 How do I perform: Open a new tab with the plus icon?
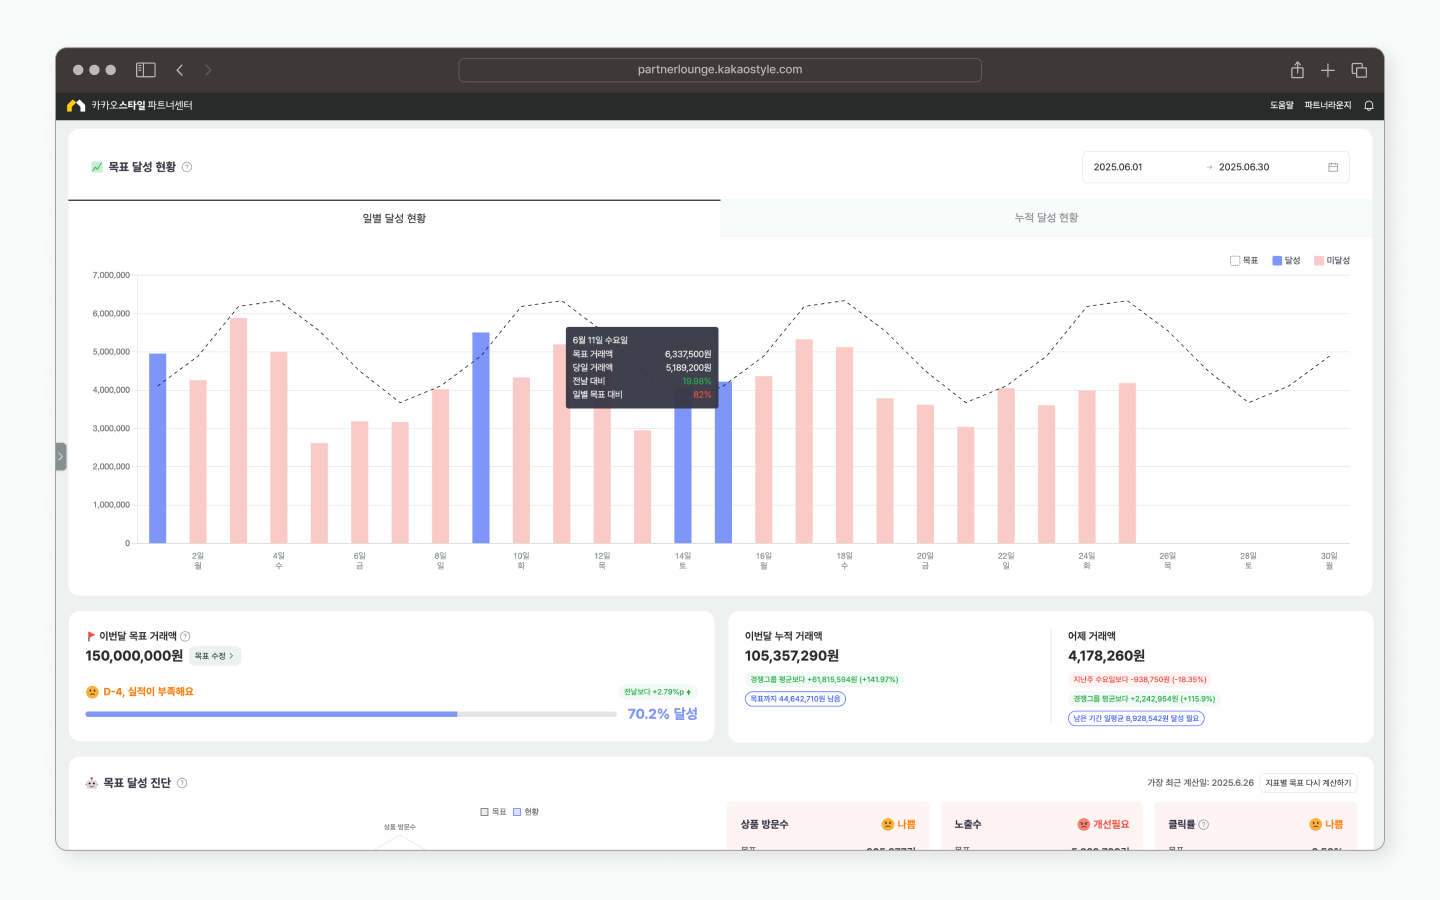coord(1328,70)
